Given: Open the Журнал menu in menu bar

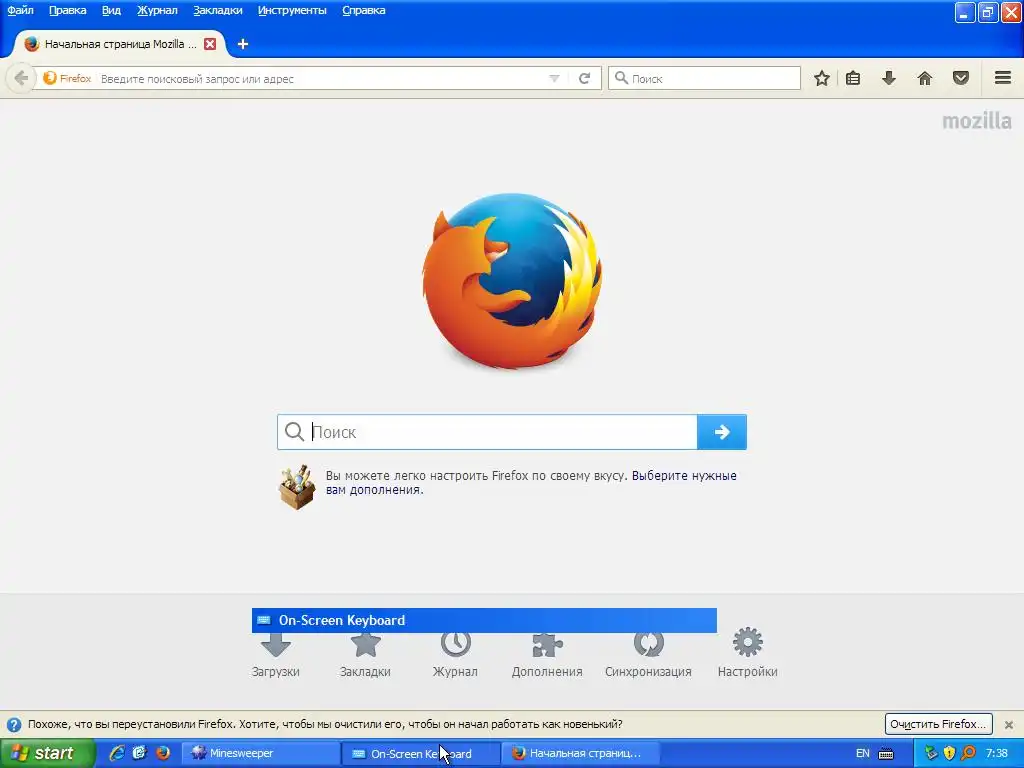Looking at the screenshot, I should click(157, 10).
